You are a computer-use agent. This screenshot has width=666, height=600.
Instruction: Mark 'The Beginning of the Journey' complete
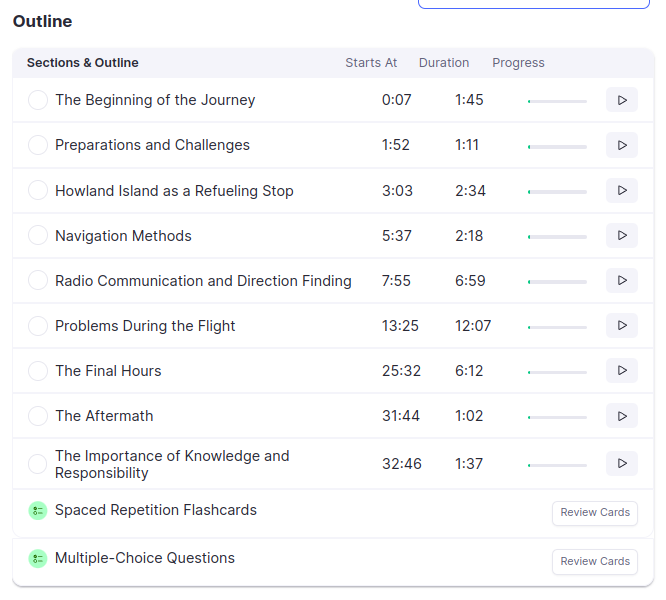click(38, 100)
